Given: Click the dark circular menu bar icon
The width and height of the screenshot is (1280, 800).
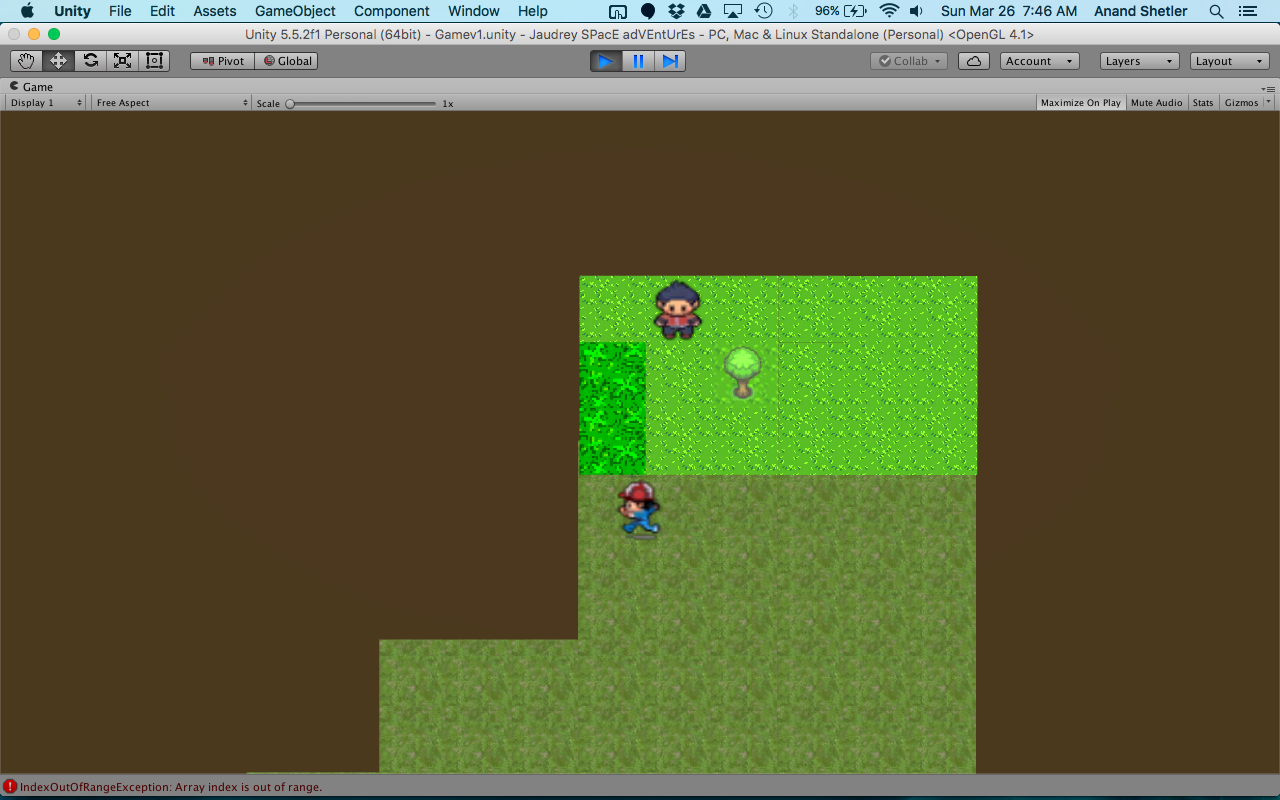Looking at the screenshot, I should (648, 11).
